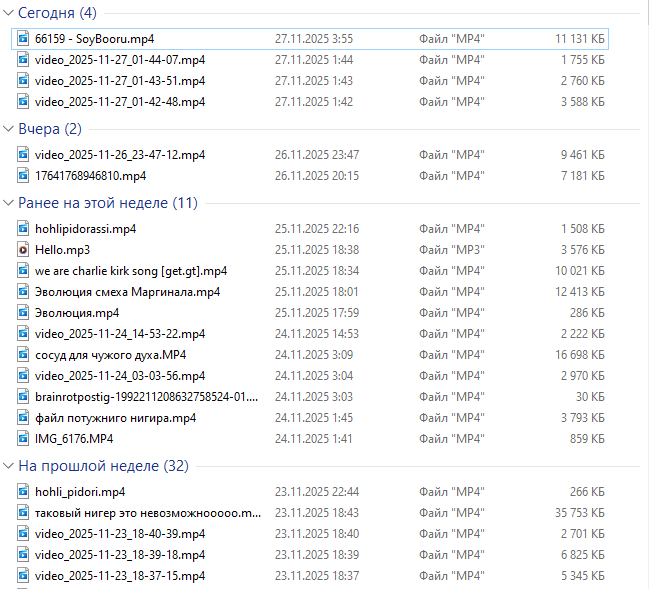This screenshot has height=589, width=649.
Task: Click the size value 11 131 КБ
Action: tap(580, 38)
